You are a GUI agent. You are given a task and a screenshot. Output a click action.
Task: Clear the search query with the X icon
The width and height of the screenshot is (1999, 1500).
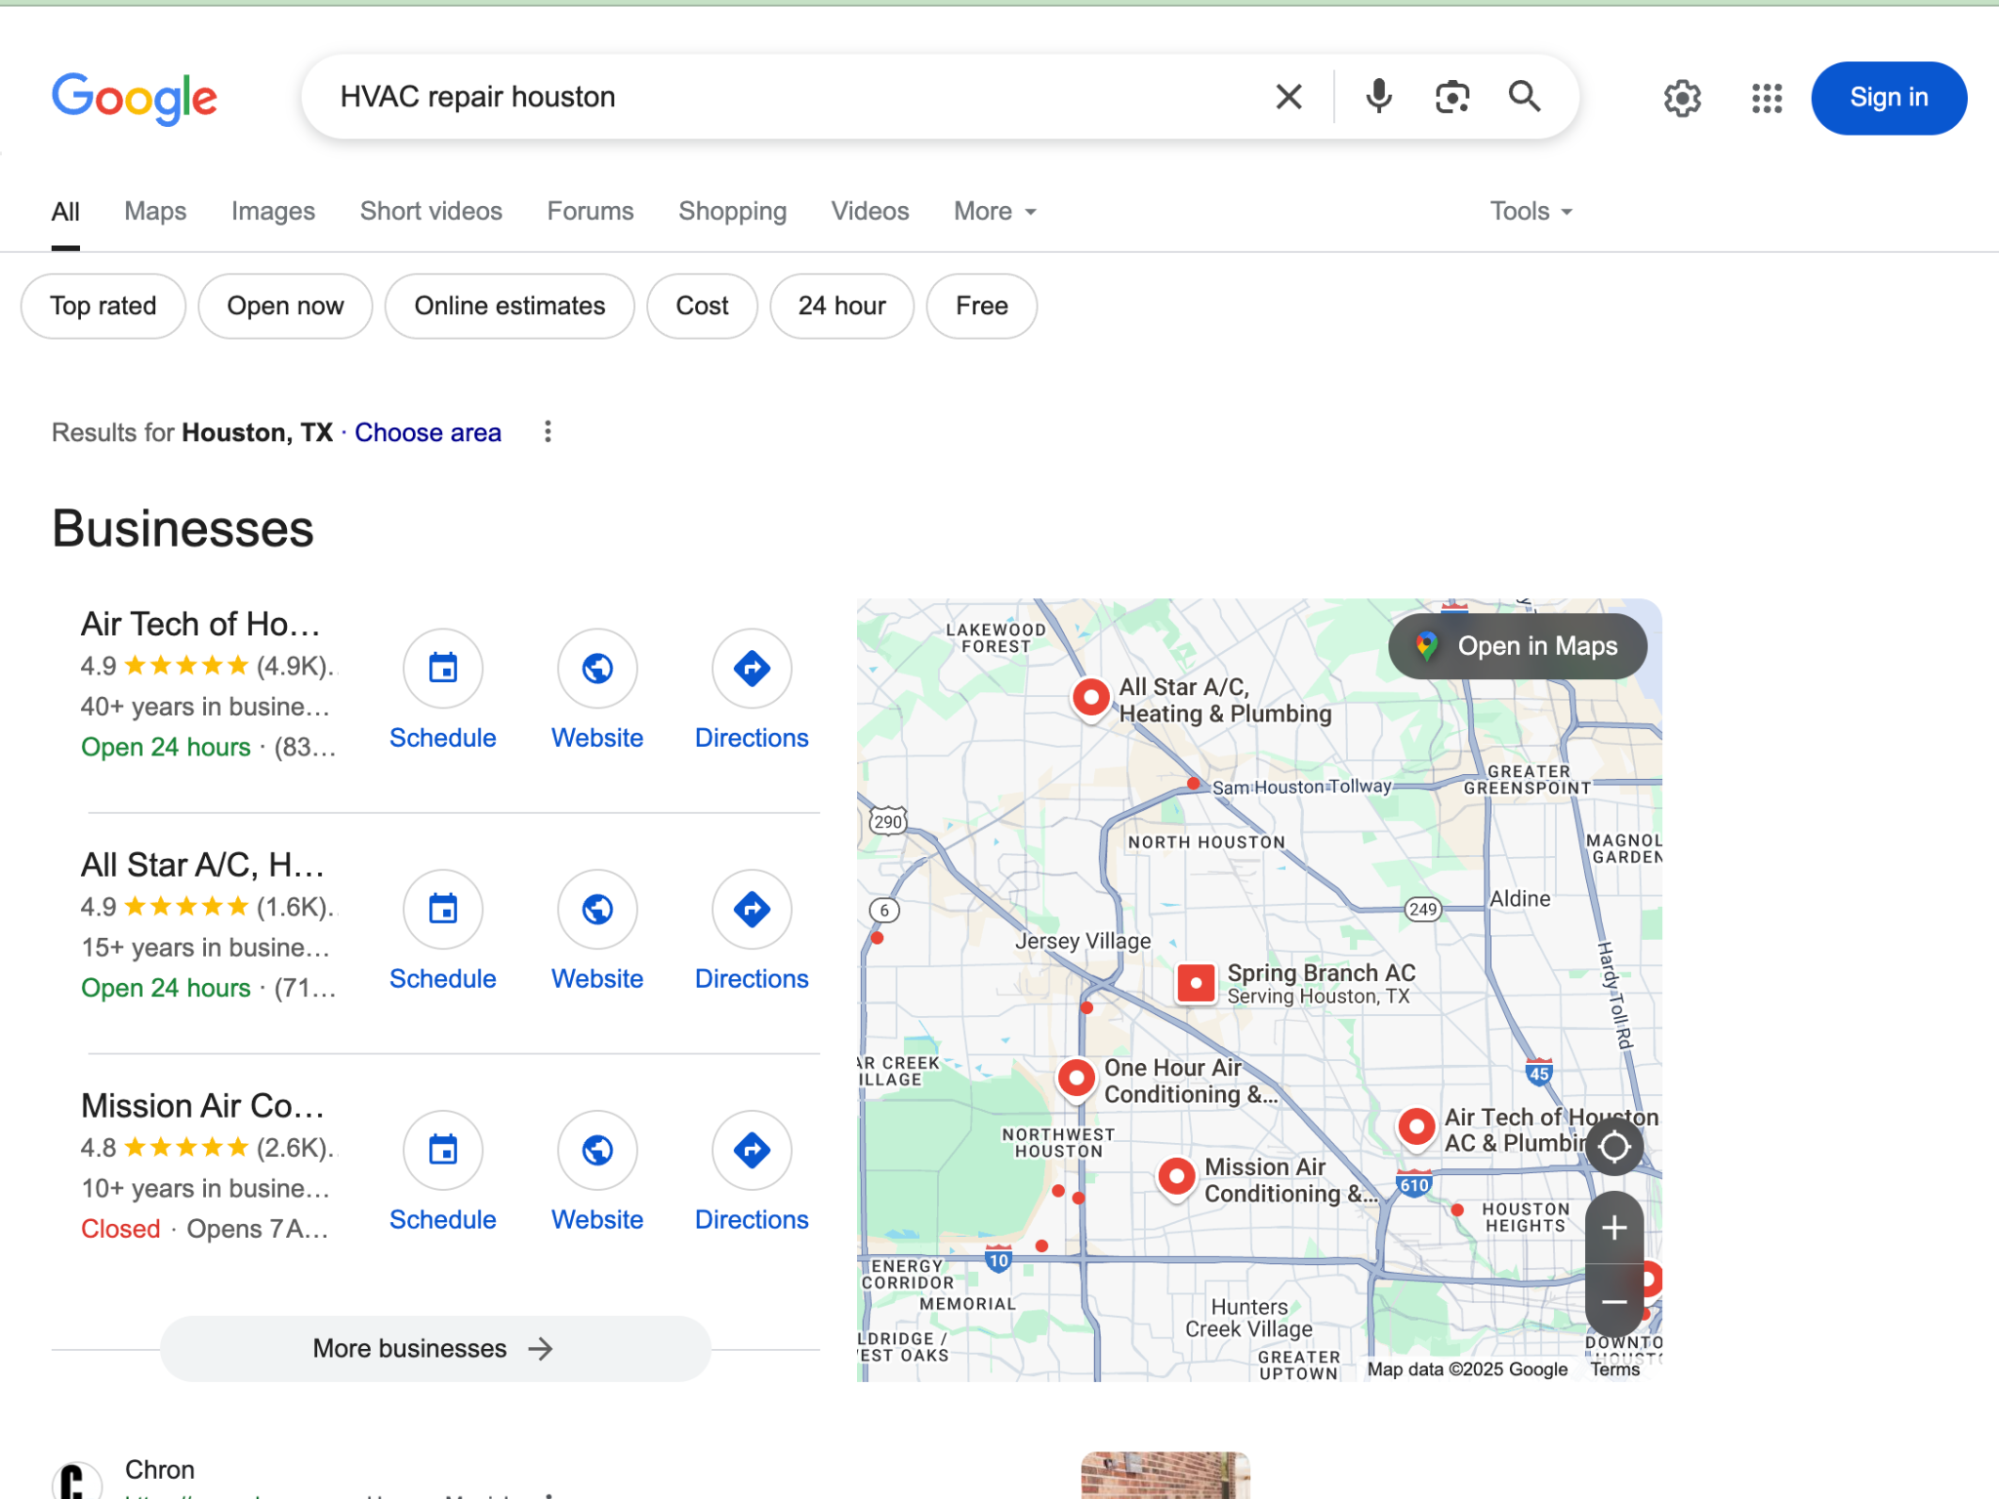(1288, 96)
